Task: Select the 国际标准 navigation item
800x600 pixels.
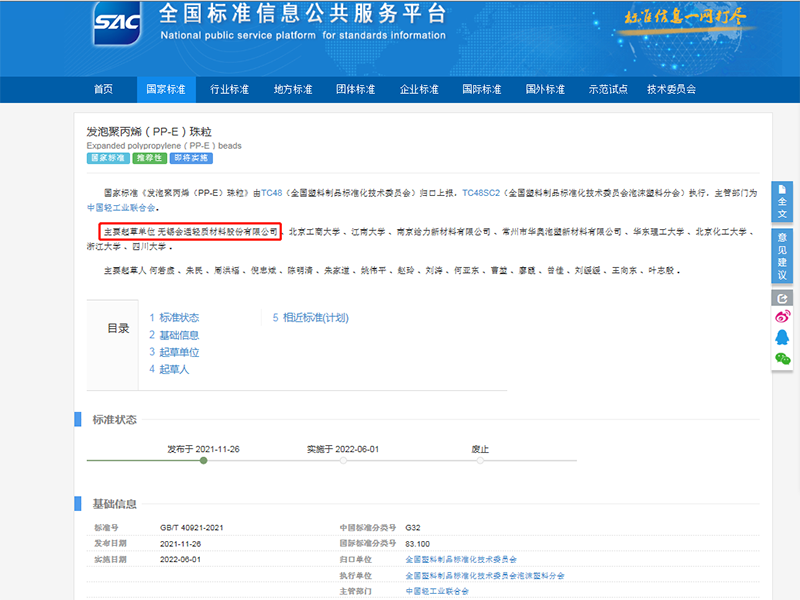Action: tap(483, 89)
